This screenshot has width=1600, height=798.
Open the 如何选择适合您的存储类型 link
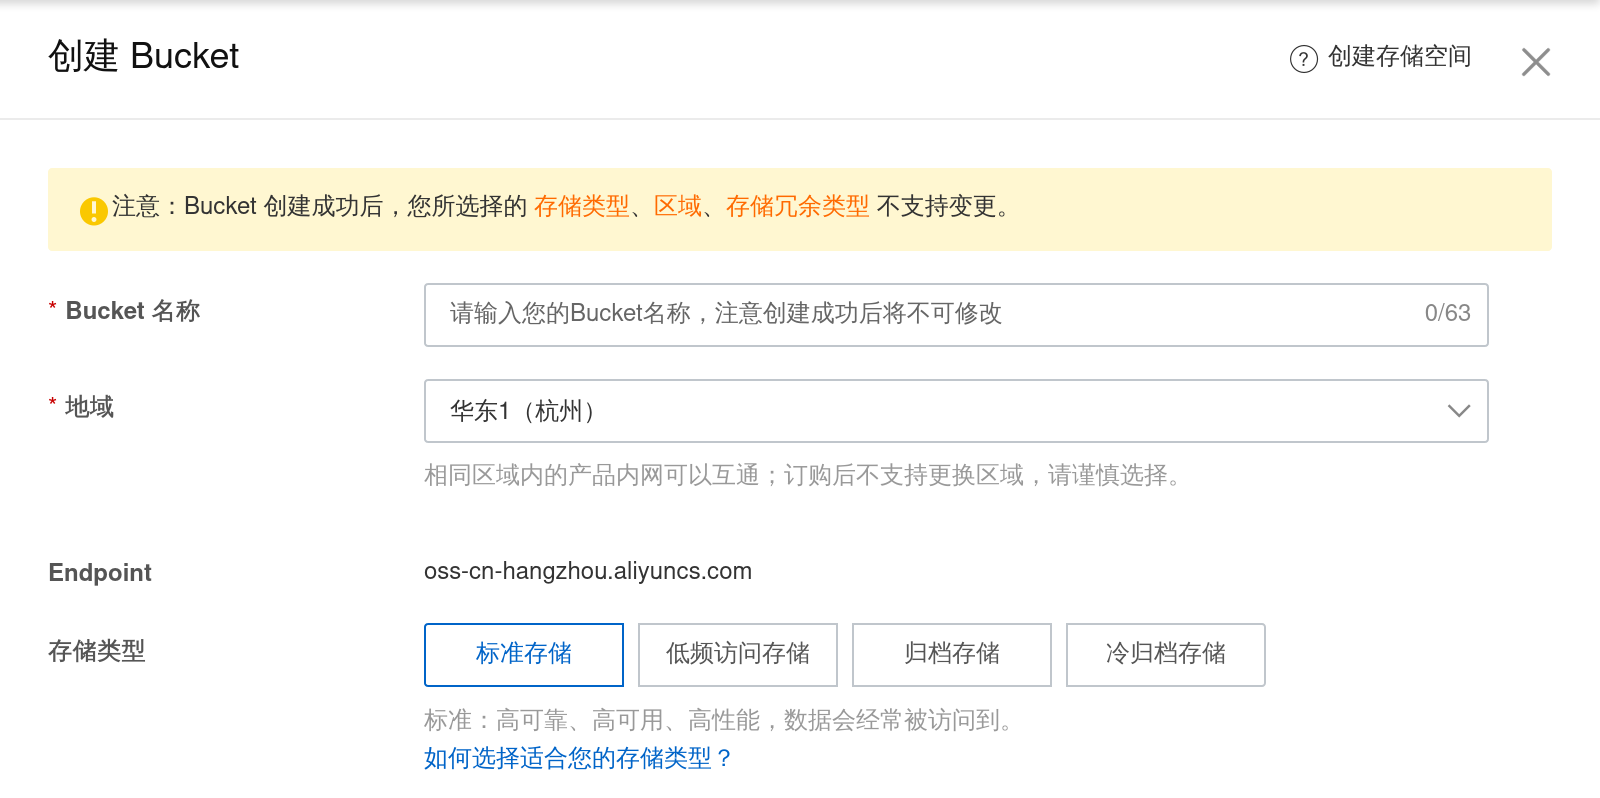(x=577, y=759)
